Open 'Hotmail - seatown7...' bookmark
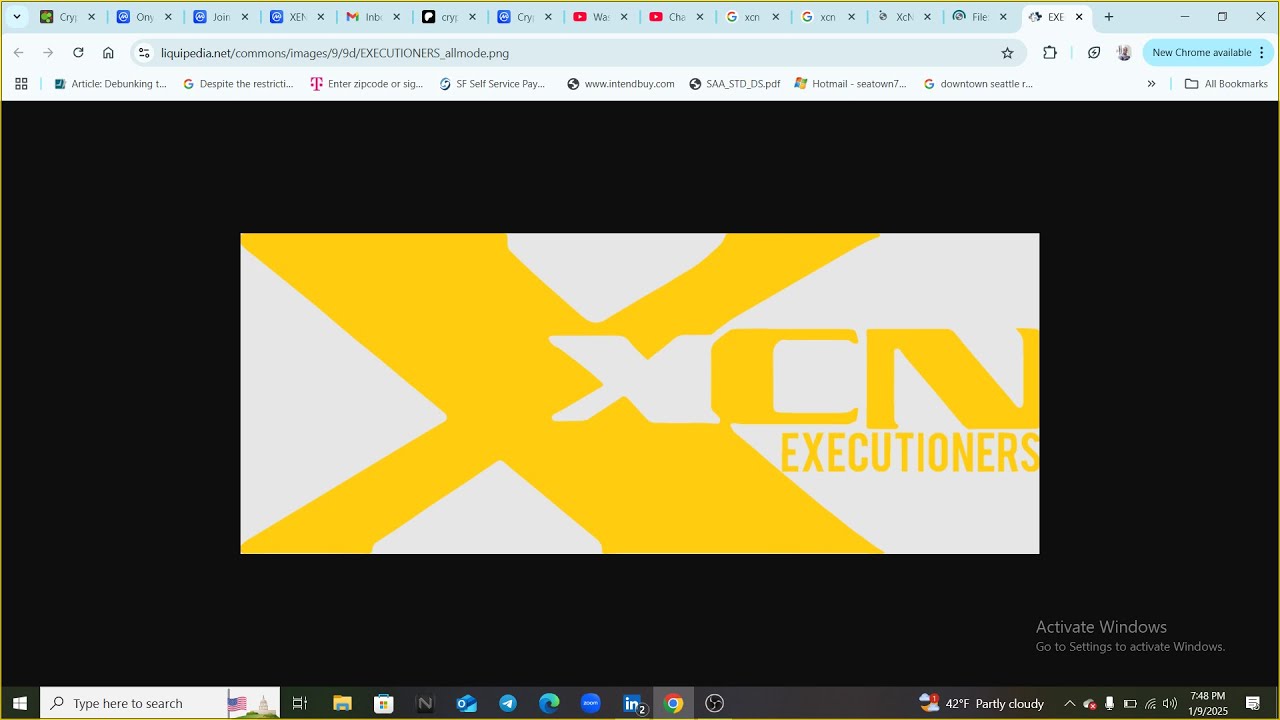1280x720 pixels. point(850,84)
